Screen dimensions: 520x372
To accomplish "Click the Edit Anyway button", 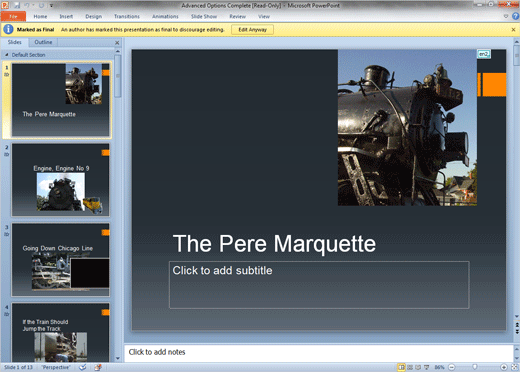I will tap(252, 30).
